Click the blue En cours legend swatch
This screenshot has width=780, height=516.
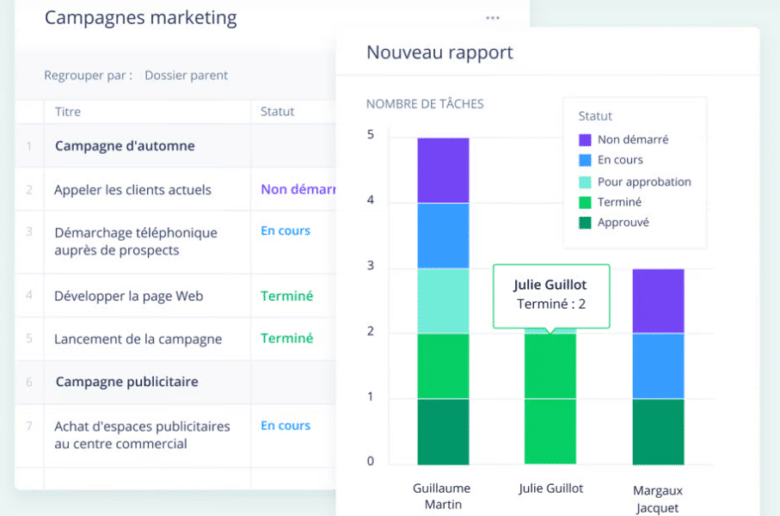[585, 160]
